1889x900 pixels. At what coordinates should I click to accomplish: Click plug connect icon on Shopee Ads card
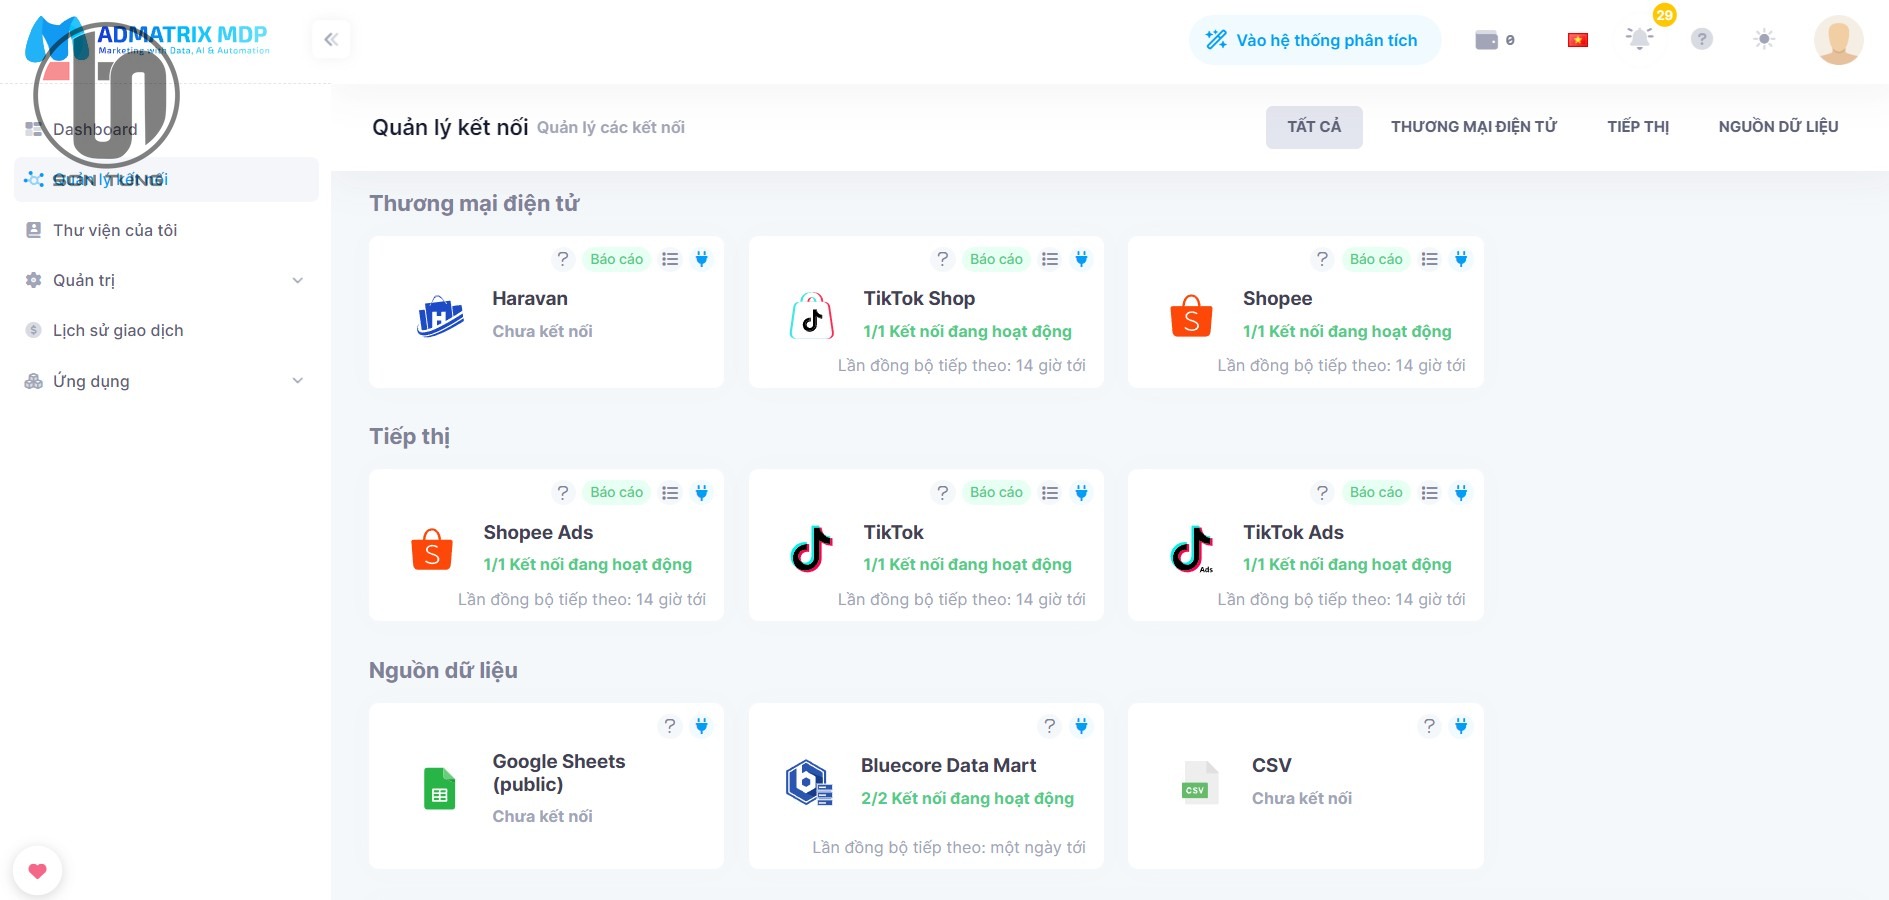pos(702,492)
